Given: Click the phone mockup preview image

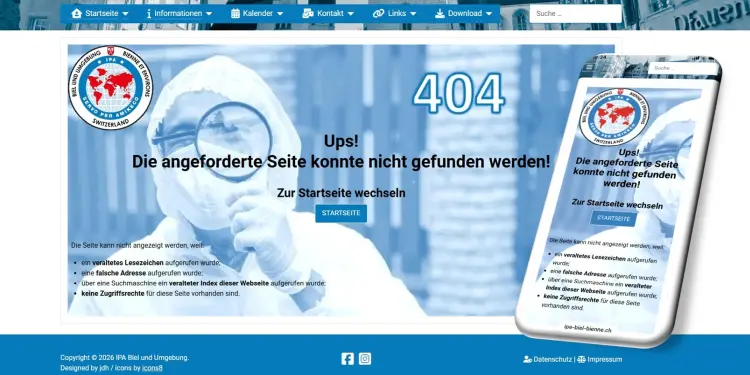Looking at the screenshot, I should 618,201.
